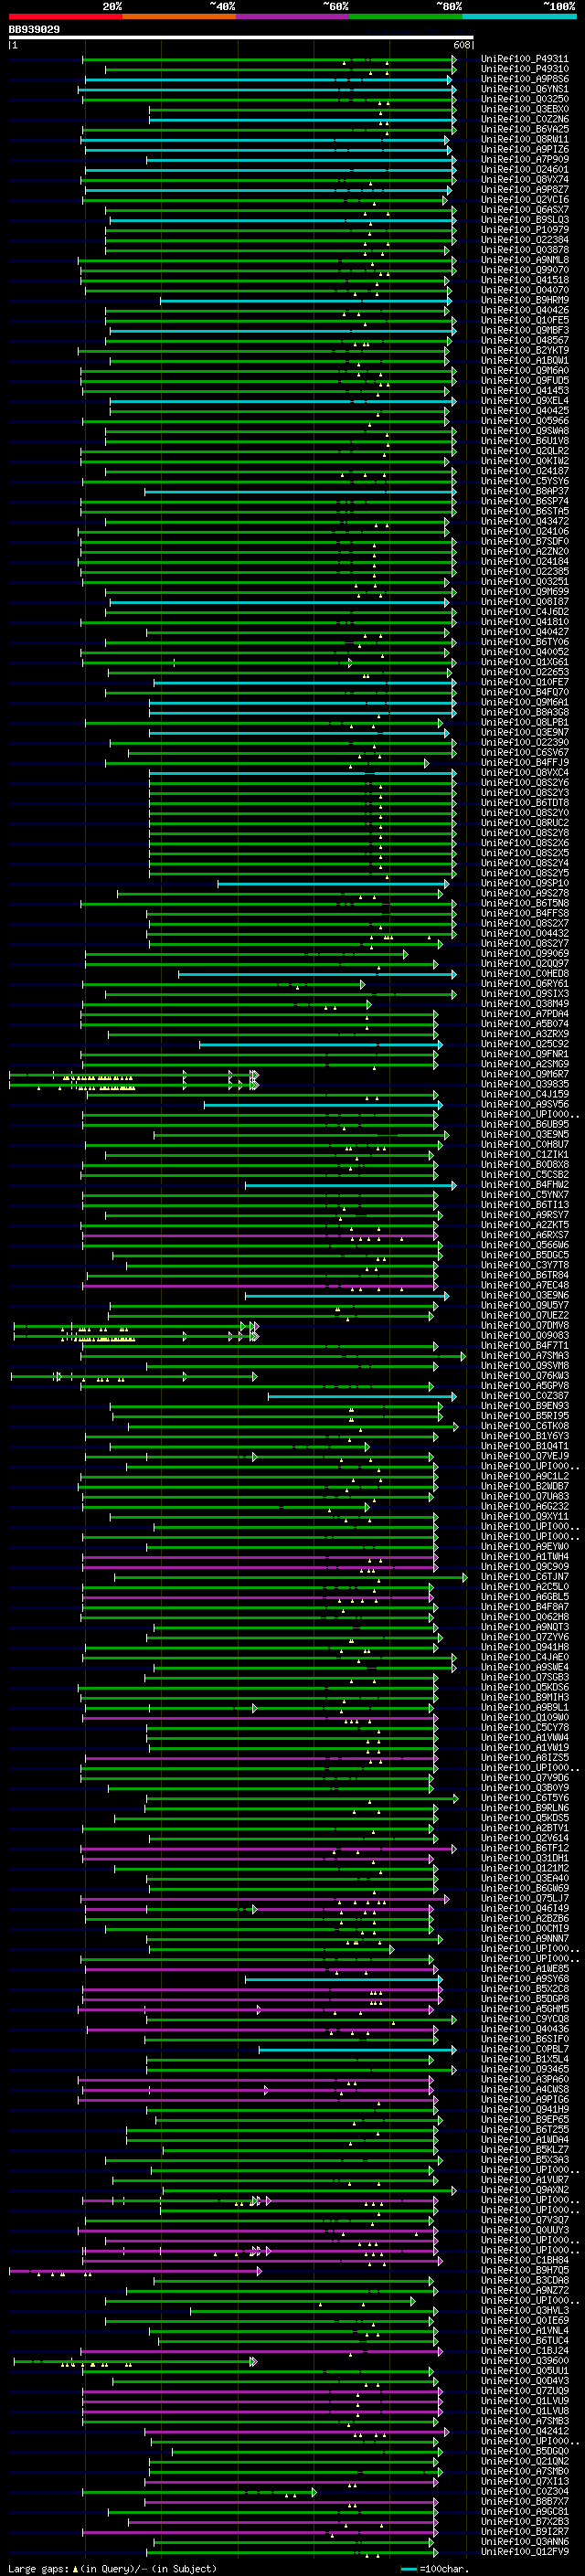Select the UniRef100_Q8RW11 label
Image resolution: width=585 pixels, height=2576 pixels.
[524, 139]
